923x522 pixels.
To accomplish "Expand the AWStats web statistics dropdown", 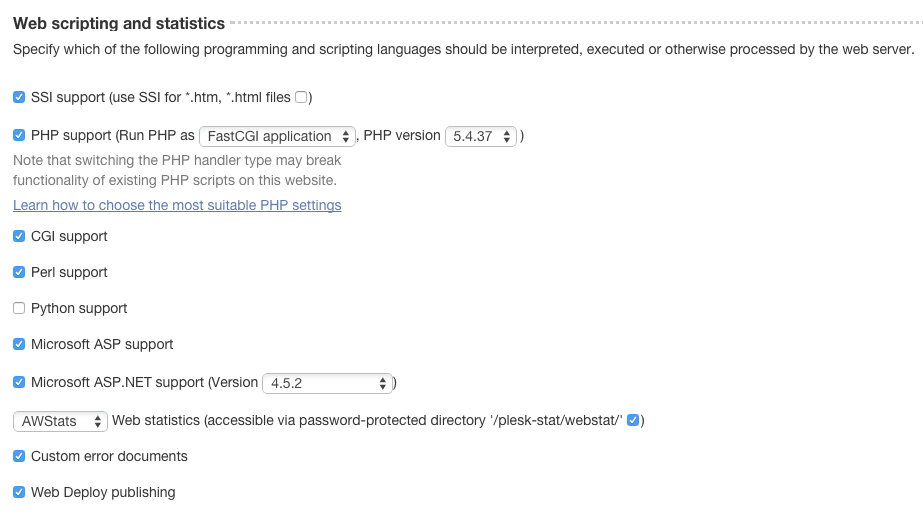I will 60,421.
